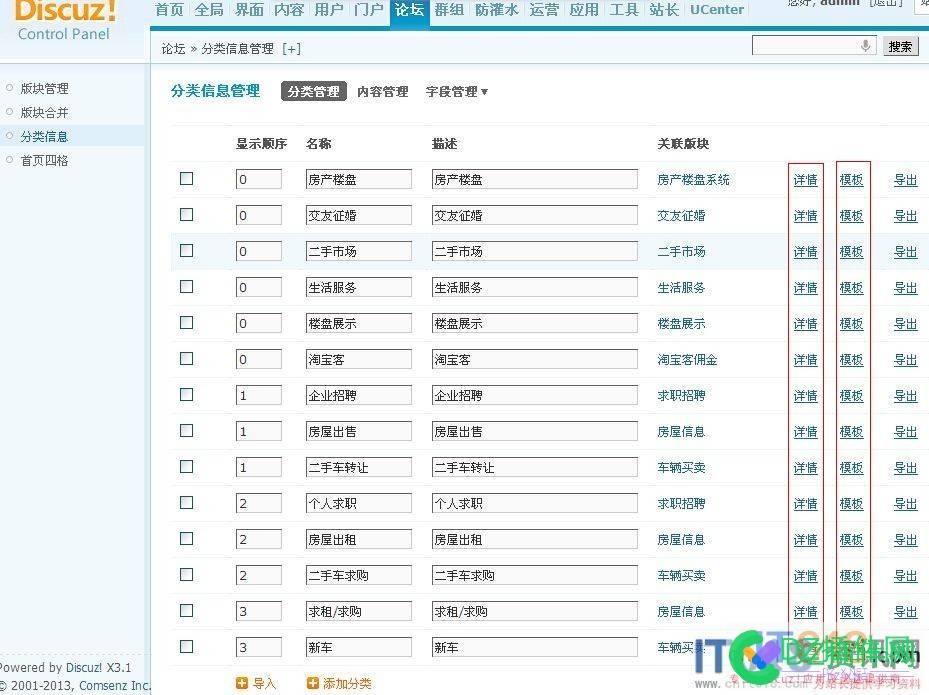
Task: Open the 防灌水 top menu
Action: pos(496,9)
